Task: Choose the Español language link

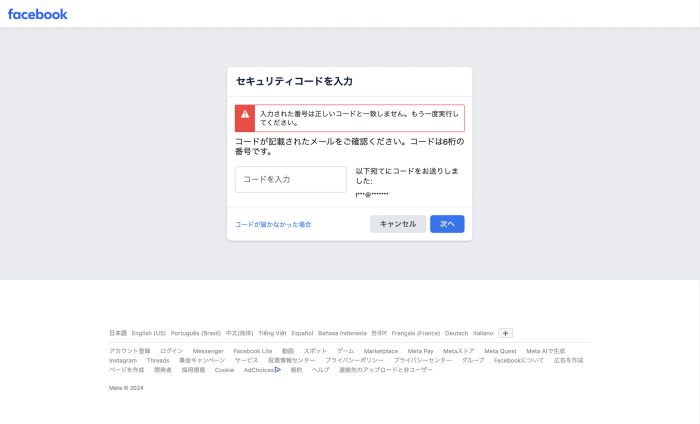Action: pyautogui.click(x=301, y=333)
